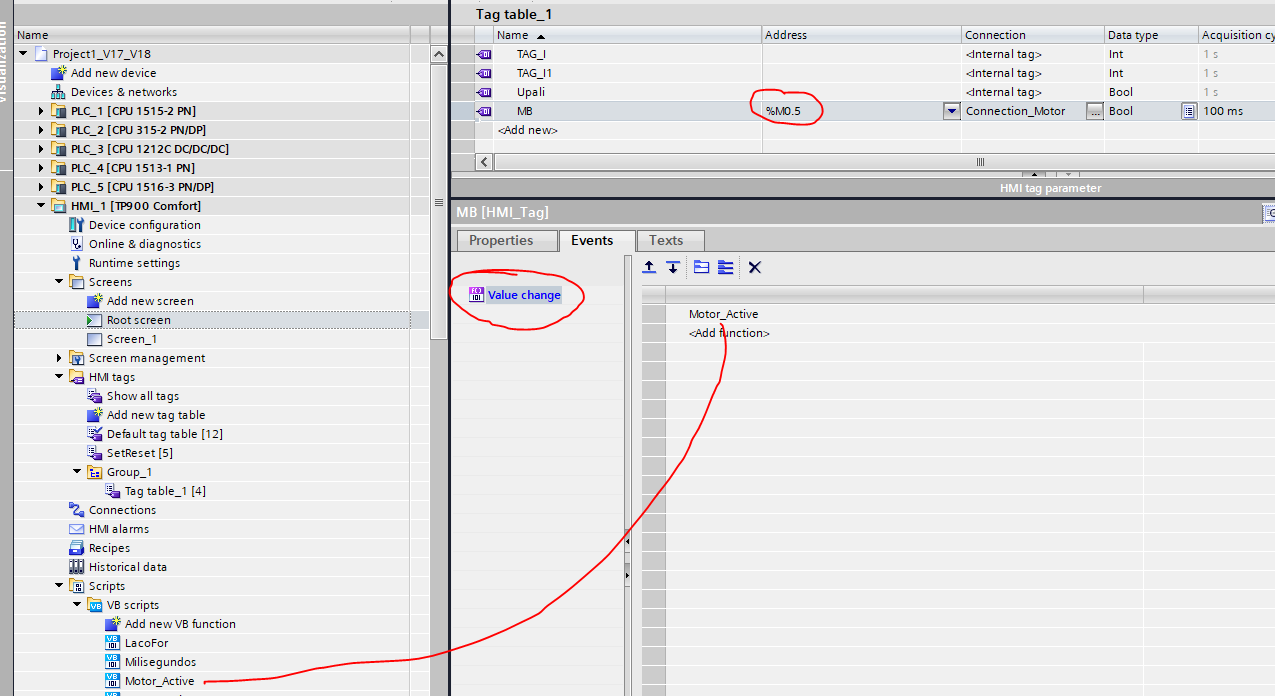Open Root screen in the project tree
Image resolution: width=1275 pixels, height=696 pixels.
pos(139,320)
